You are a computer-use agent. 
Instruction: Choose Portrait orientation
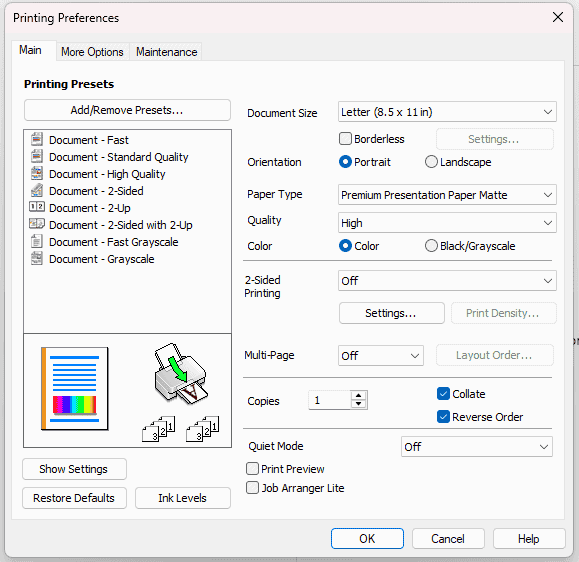345,162
